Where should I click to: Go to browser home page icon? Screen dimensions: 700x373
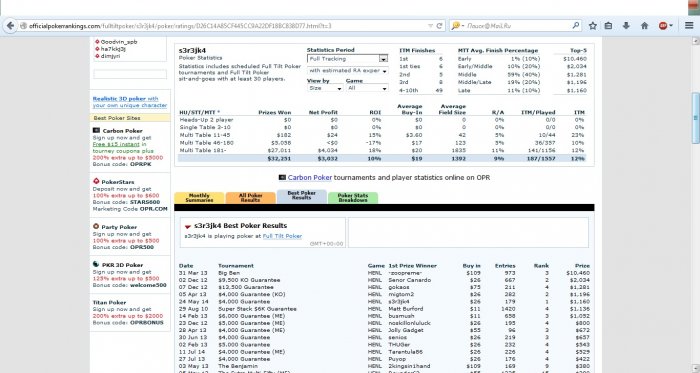coord(644,26)
